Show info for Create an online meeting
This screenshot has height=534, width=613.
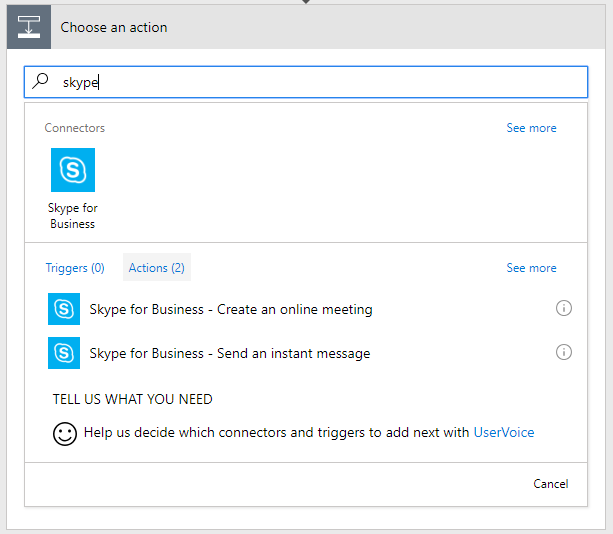(564, 309)
